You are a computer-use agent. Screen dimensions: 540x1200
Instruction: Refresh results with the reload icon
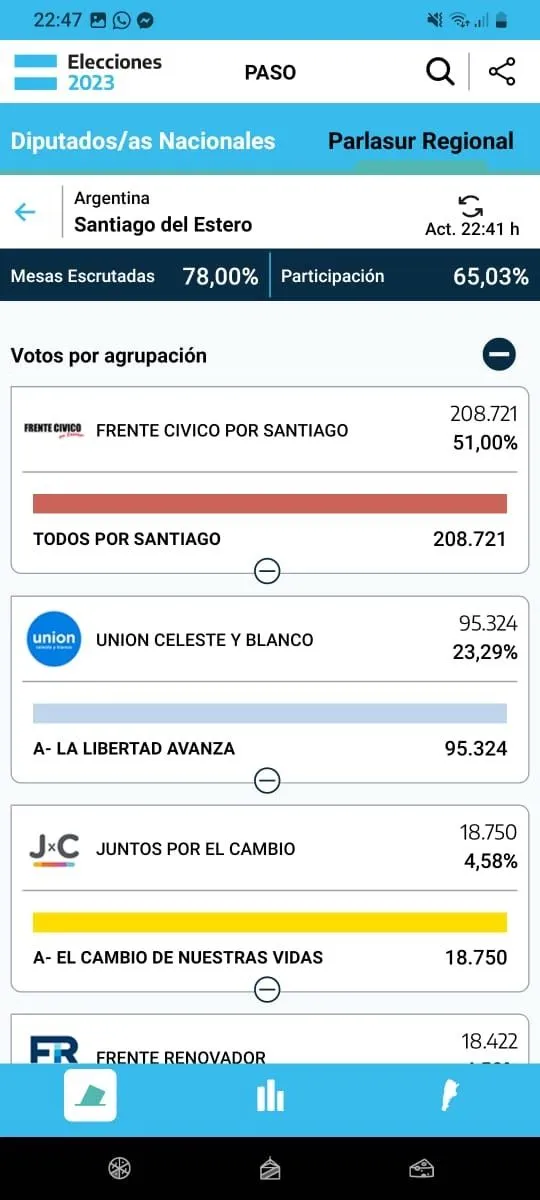pos(470,205)
